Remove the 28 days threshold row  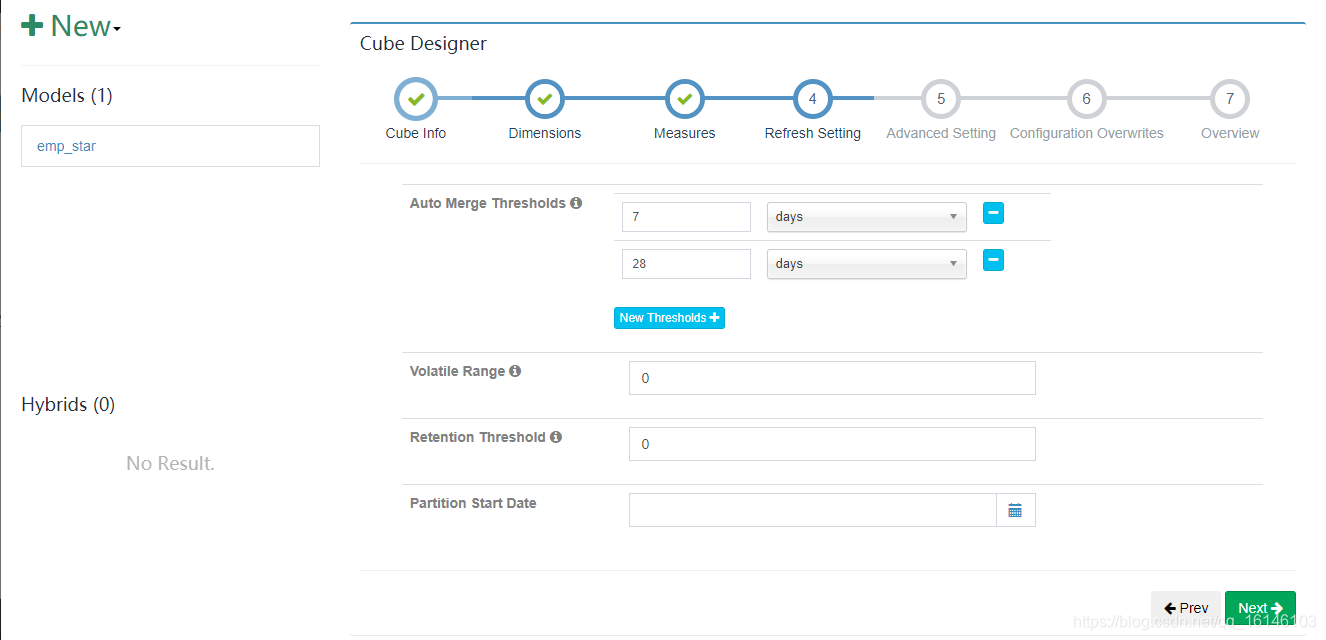coord(993,260)
